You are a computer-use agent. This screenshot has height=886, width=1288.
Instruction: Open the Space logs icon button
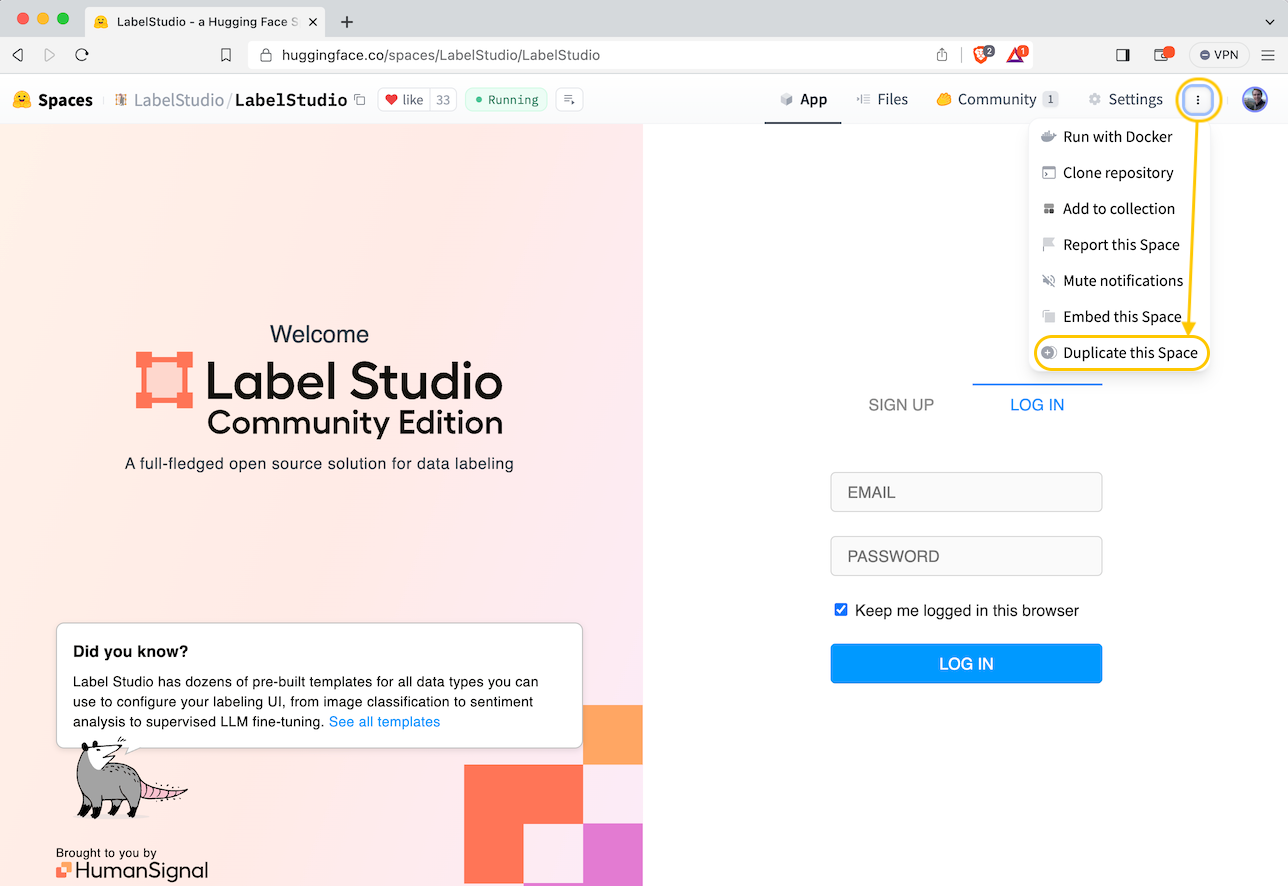(569, 99)
